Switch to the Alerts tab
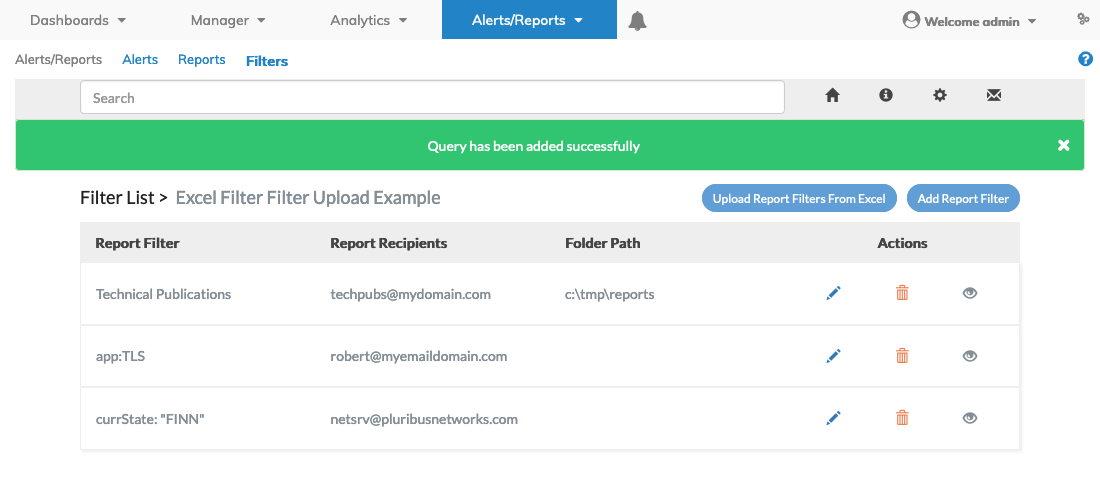Screen dimensions: 1100x478 tap(140, 60)
